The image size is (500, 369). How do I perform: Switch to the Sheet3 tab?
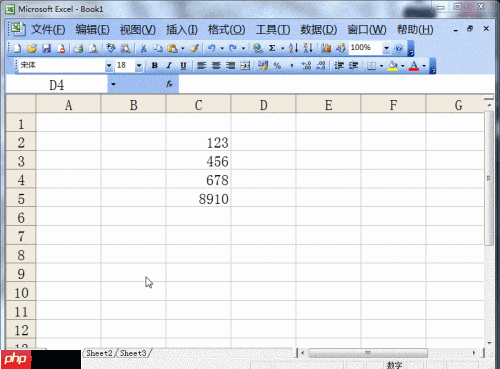pyautogui.click(x=133, y=353)
